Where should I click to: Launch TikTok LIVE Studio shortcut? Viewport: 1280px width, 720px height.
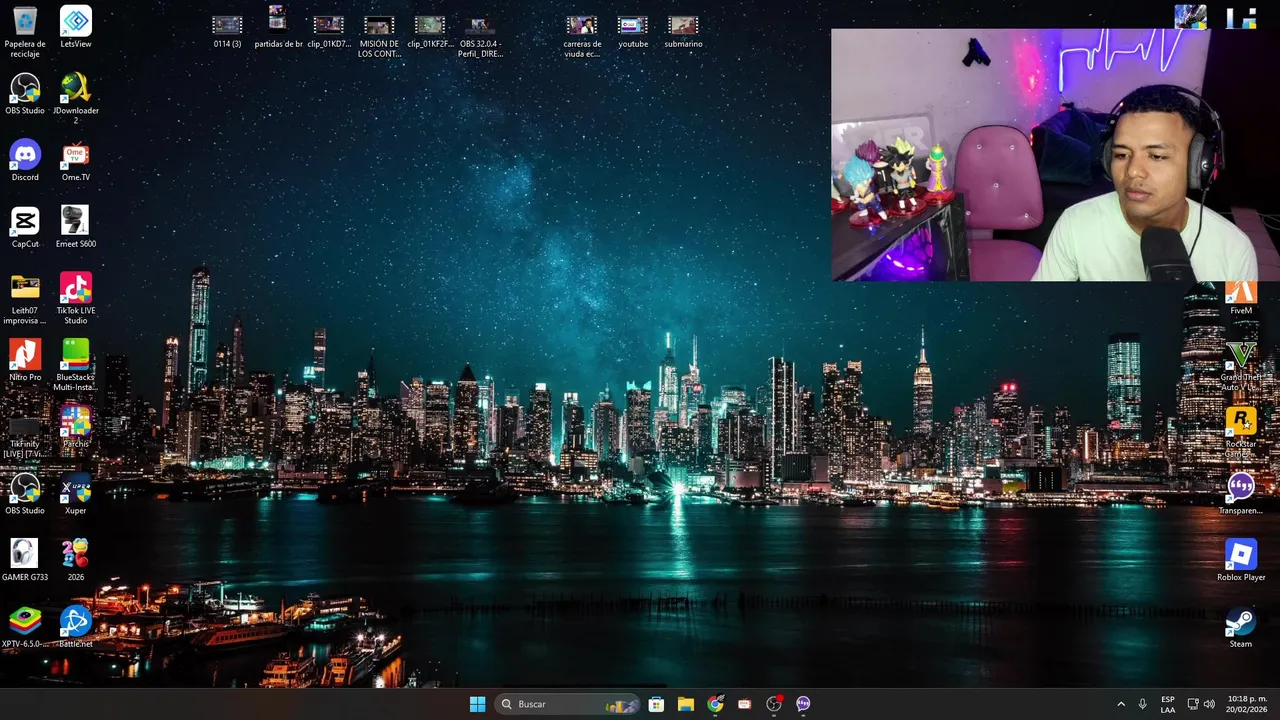pyautogui.click(x=76, y=299)
